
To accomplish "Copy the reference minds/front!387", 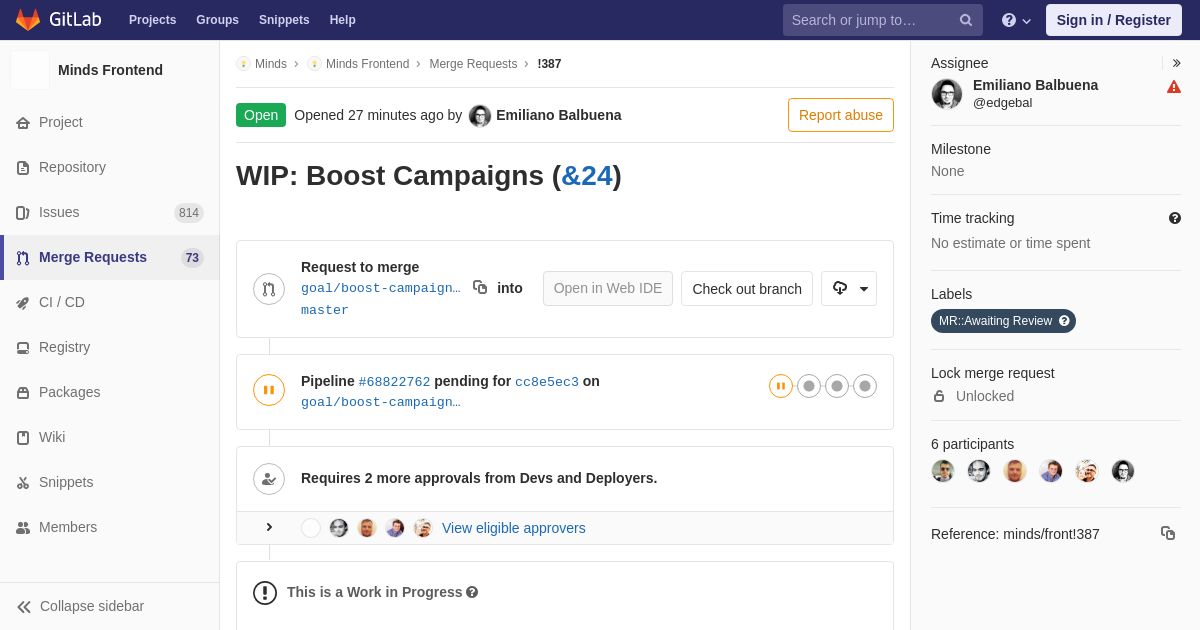I will point(1168,533).
